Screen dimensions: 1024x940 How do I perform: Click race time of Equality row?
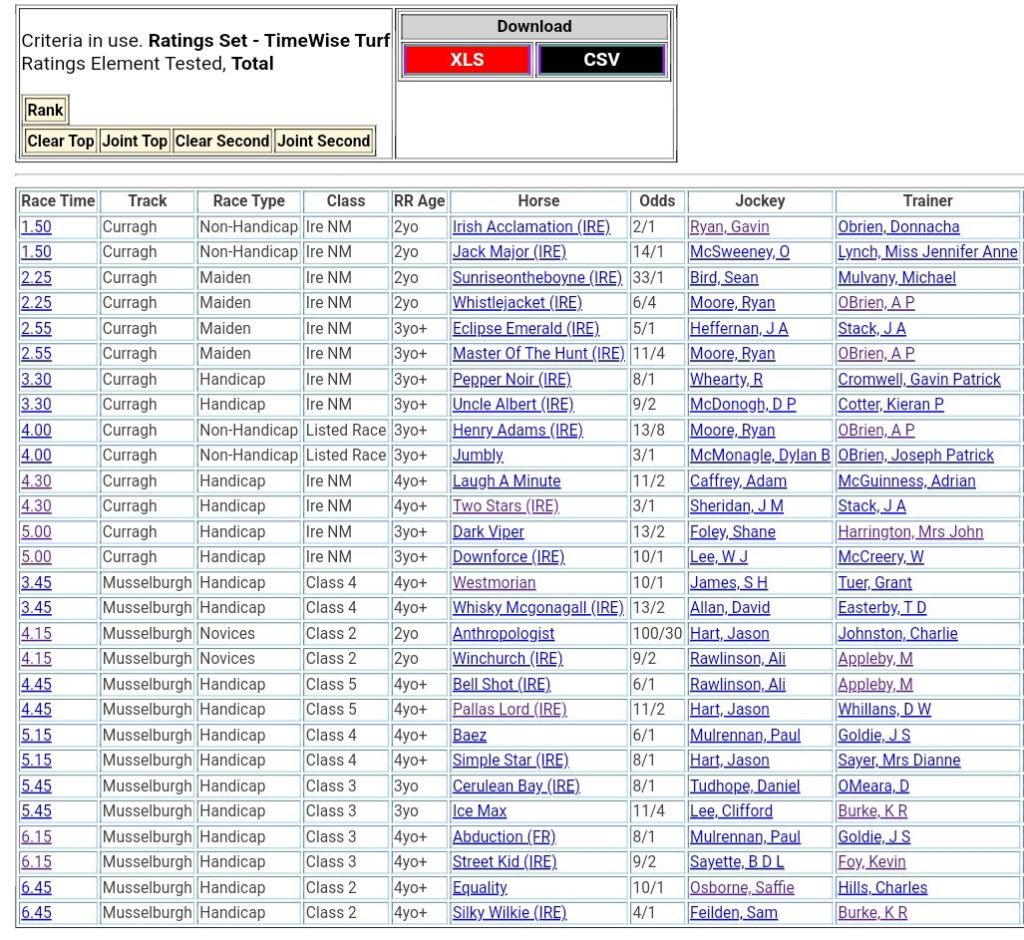pyautogui.click(x=36, y=887)
